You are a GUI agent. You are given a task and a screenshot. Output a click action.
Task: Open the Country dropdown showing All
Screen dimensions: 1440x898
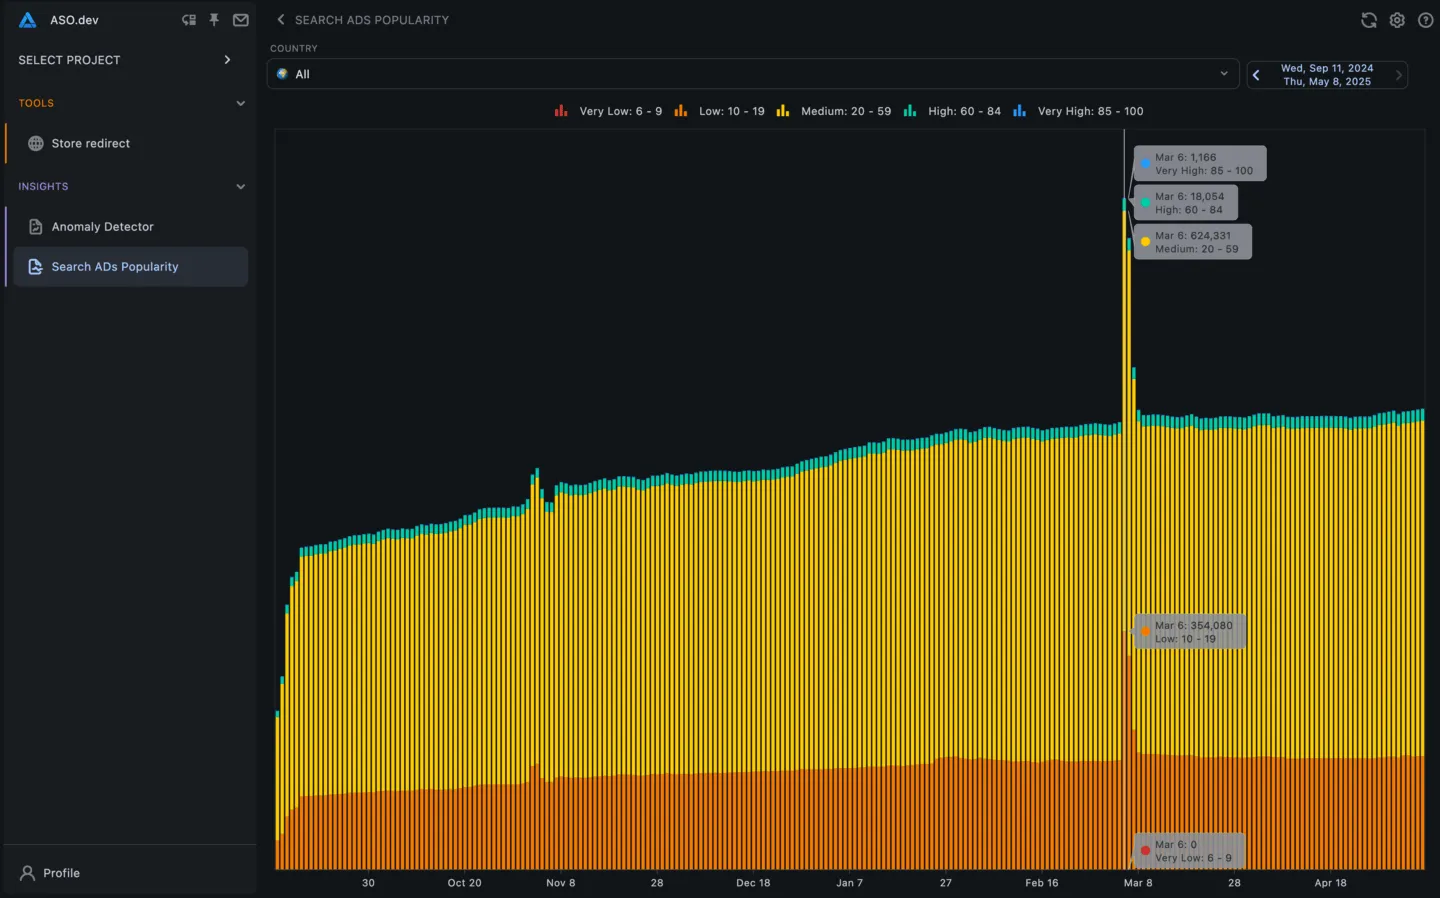(752, 73)
